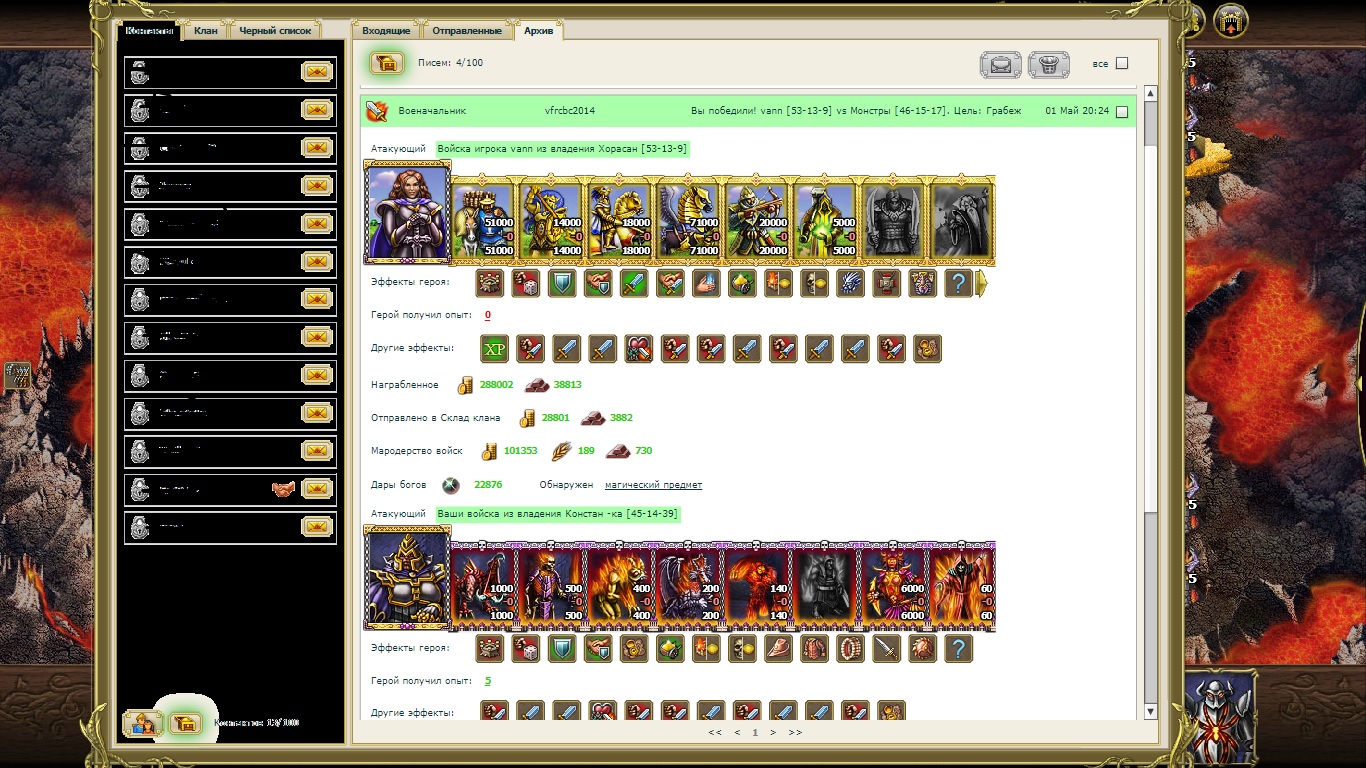1366x768 pixels.
Task: Open the Клан tab
Action: click(x=206, y=31)
